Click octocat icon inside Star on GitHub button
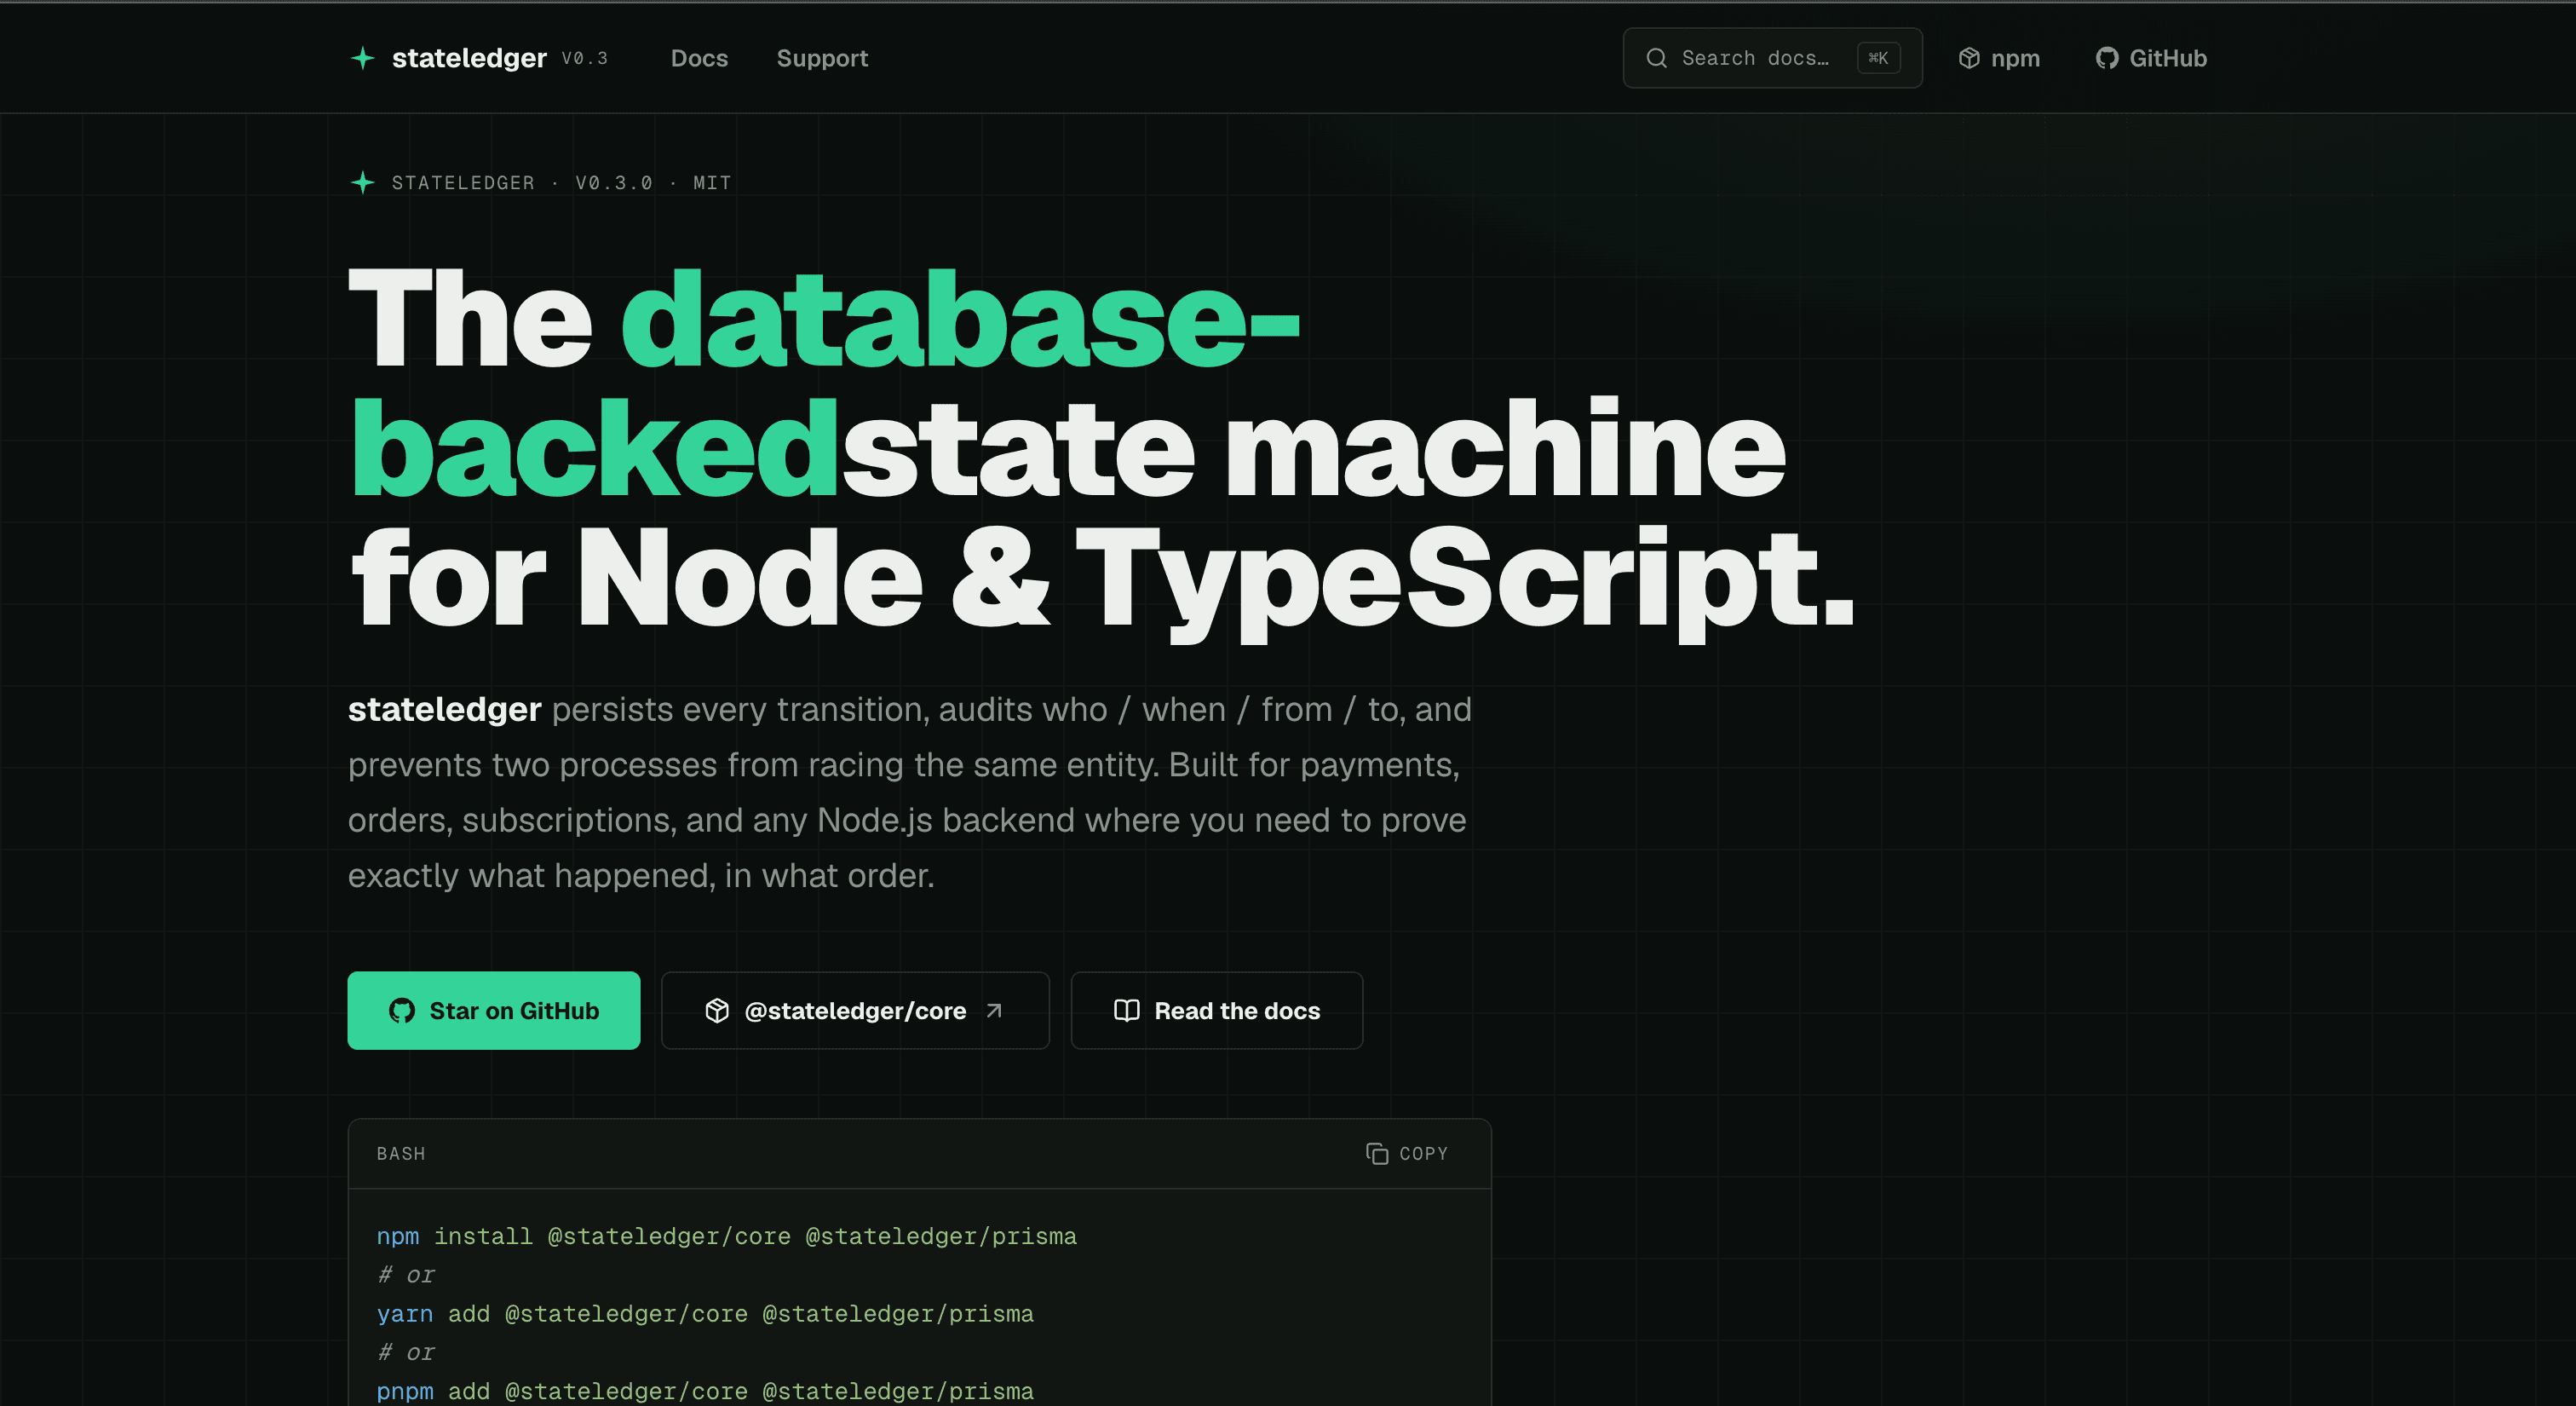 [402, 1011]
